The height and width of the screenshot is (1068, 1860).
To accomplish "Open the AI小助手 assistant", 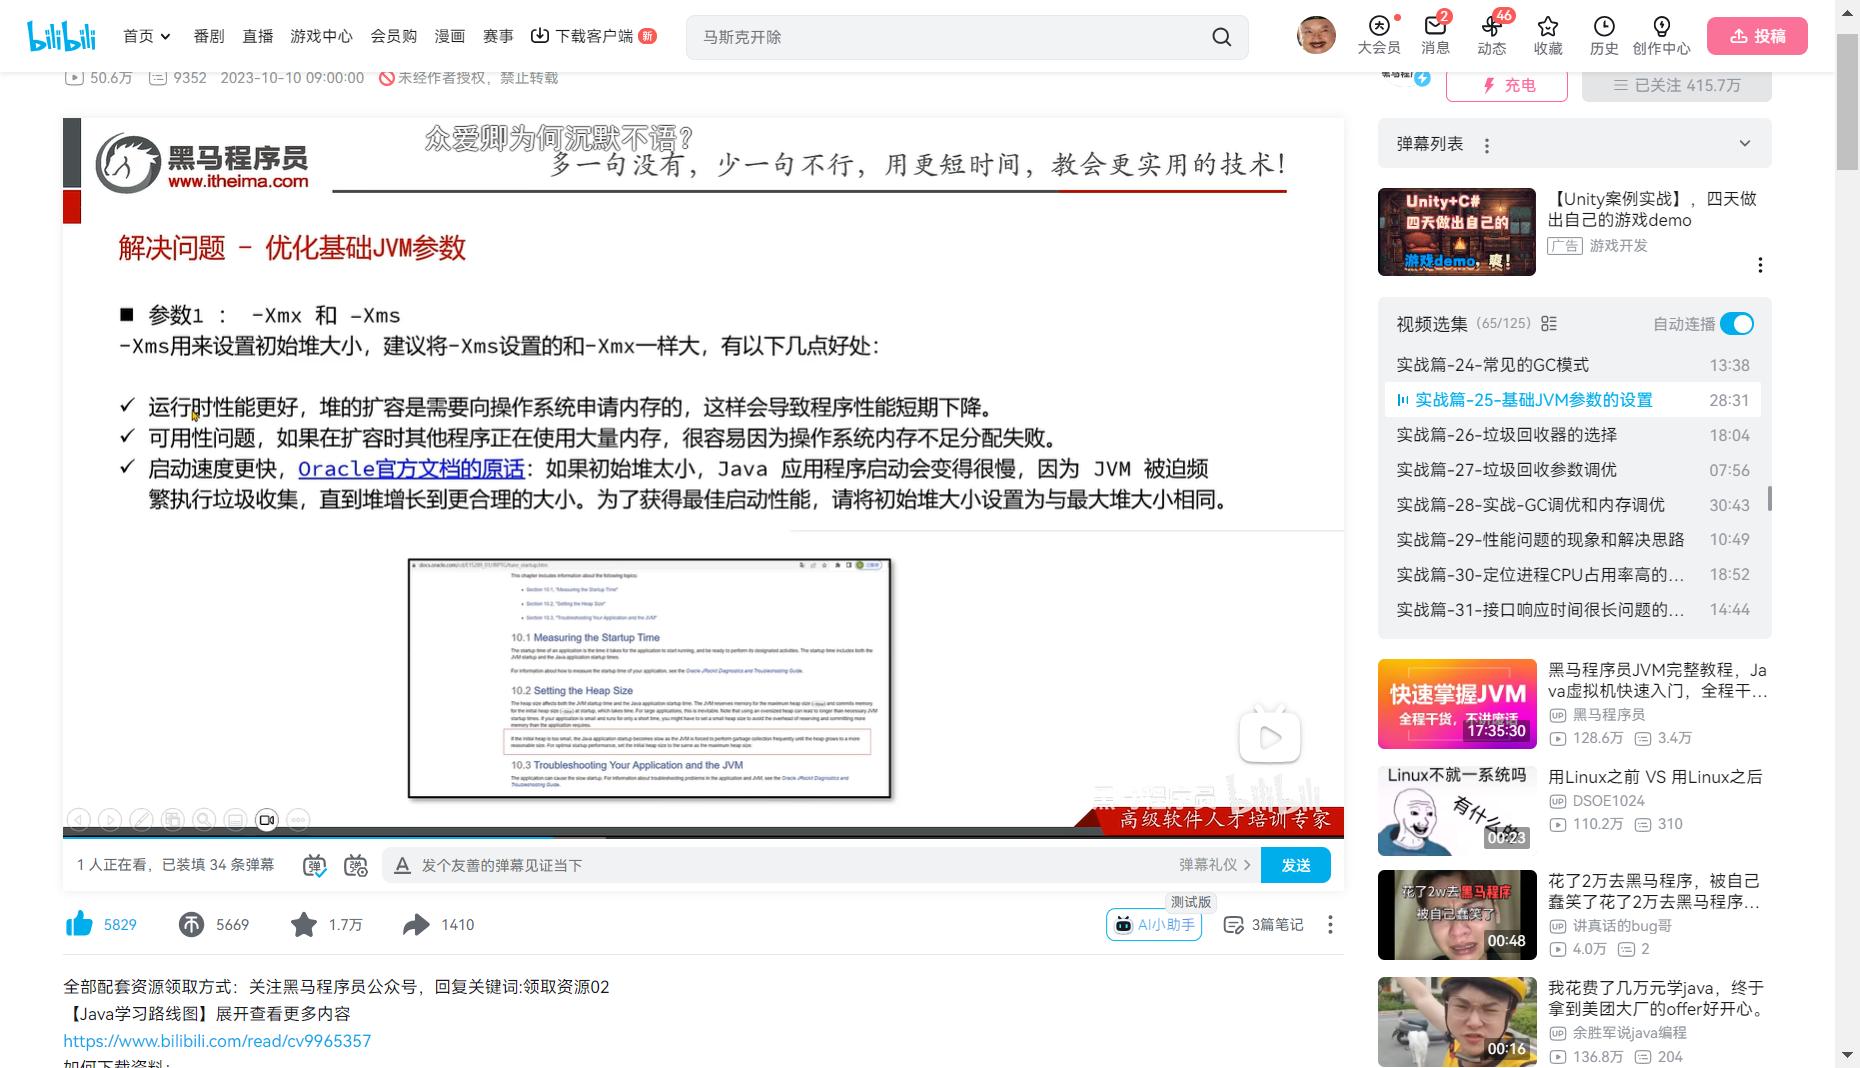I will [1153, 924].
